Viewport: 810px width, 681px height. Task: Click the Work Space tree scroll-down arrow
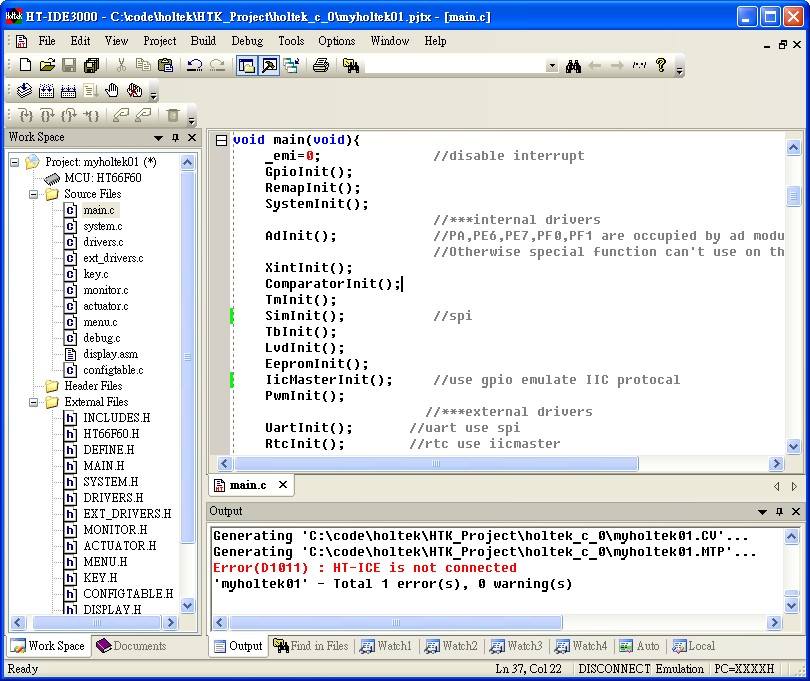pos(188,605)
